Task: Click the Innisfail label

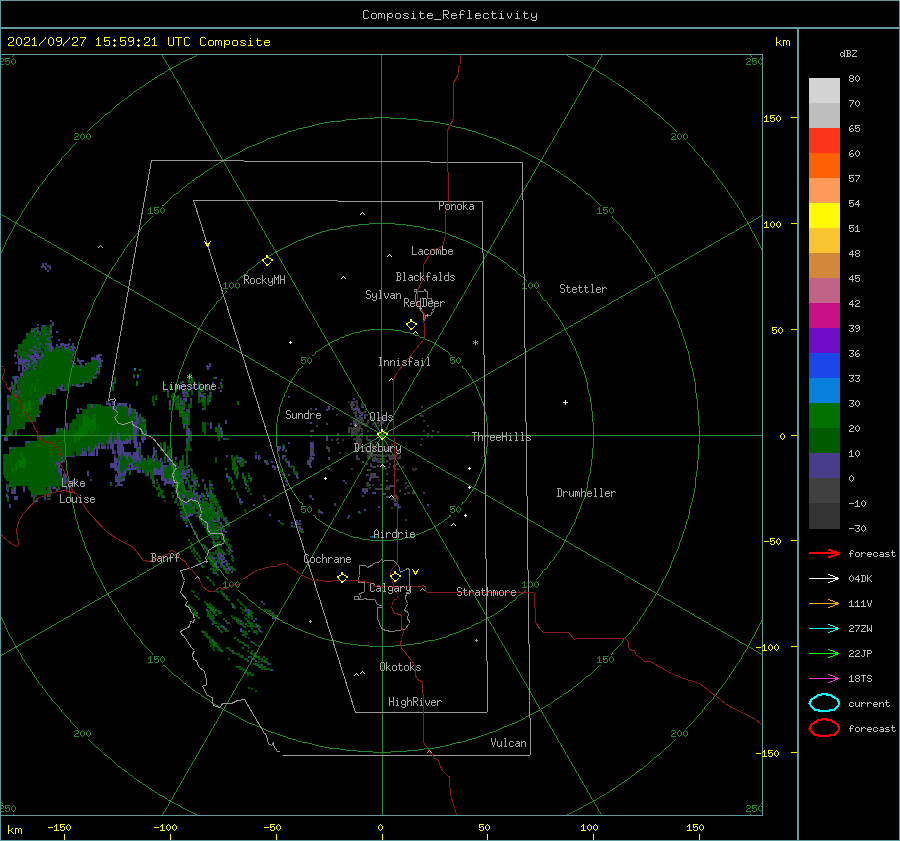Action: (404, 362)
